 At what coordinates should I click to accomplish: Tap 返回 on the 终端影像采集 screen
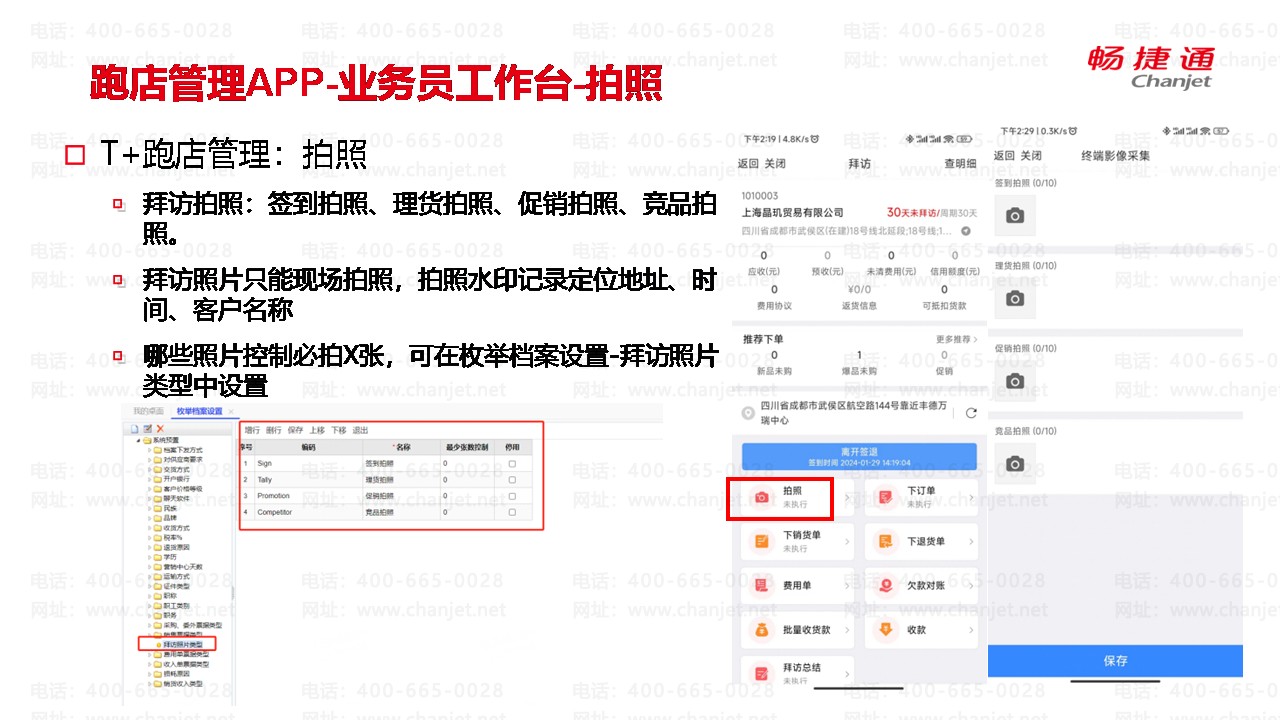pyautogui.click(x=1004, y=156)
